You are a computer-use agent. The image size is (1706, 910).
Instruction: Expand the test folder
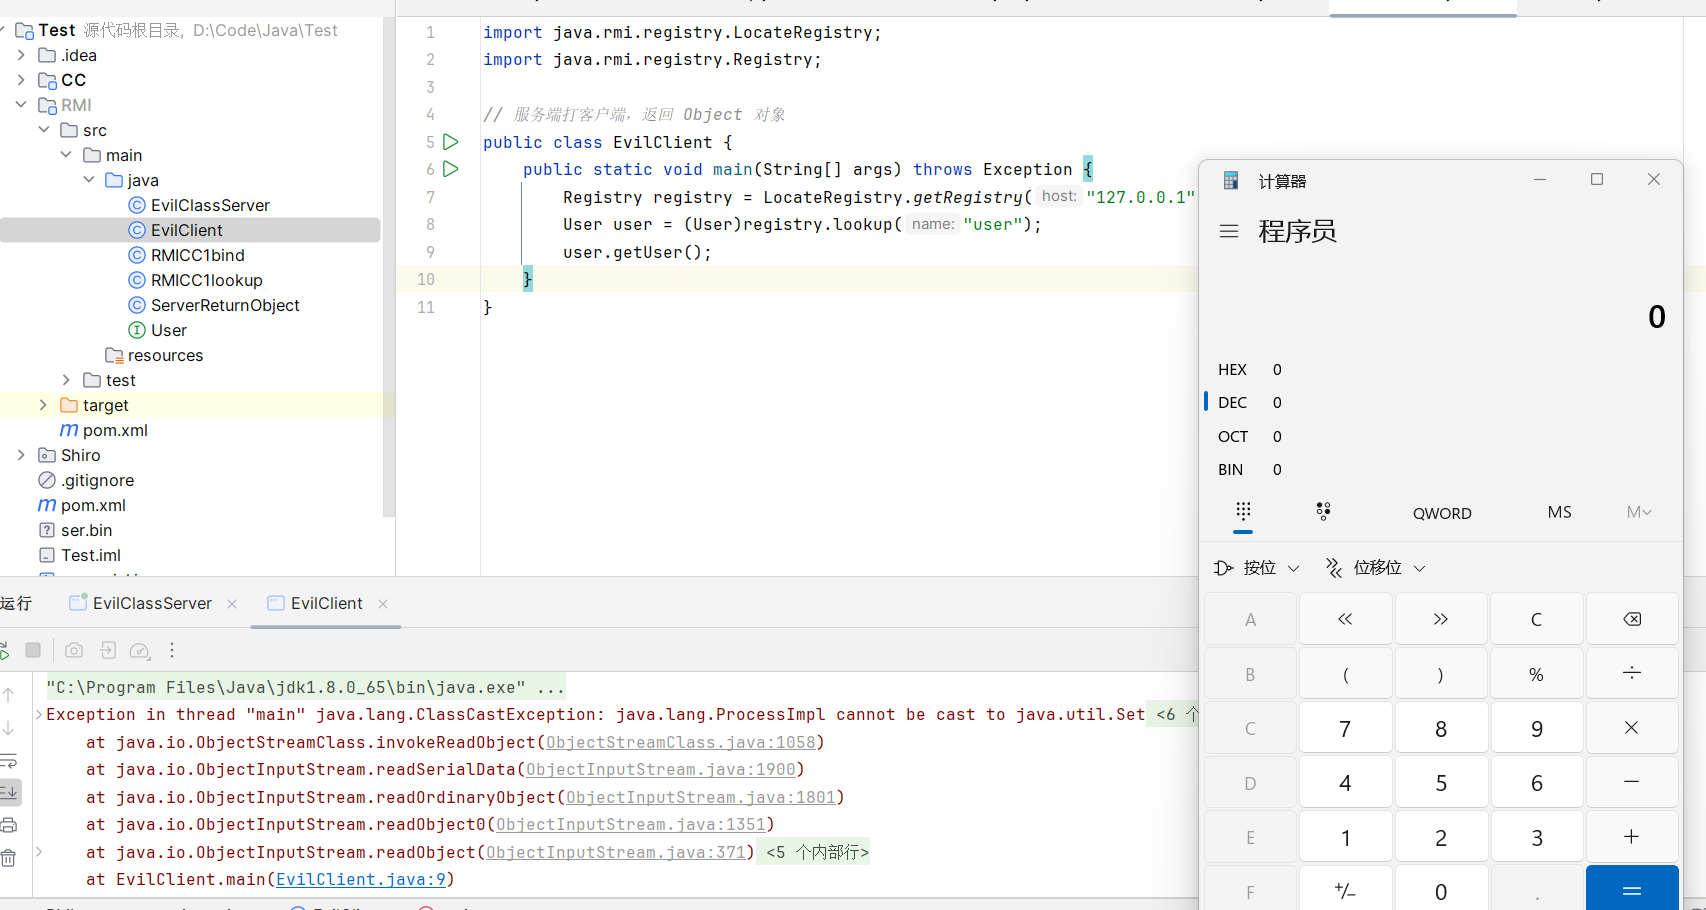pyautogui.click(x=66, y=380)
